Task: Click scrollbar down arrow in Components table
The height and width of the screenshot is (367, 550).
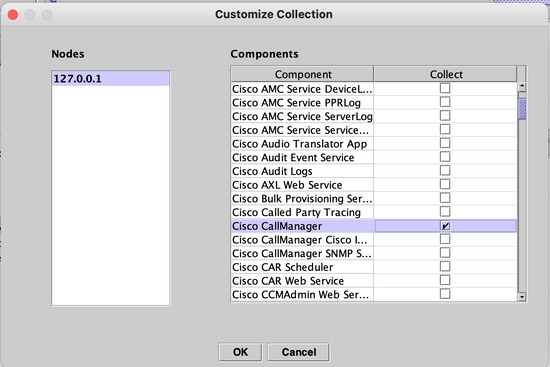Action: pyautogui.click(x=522, y=297)
